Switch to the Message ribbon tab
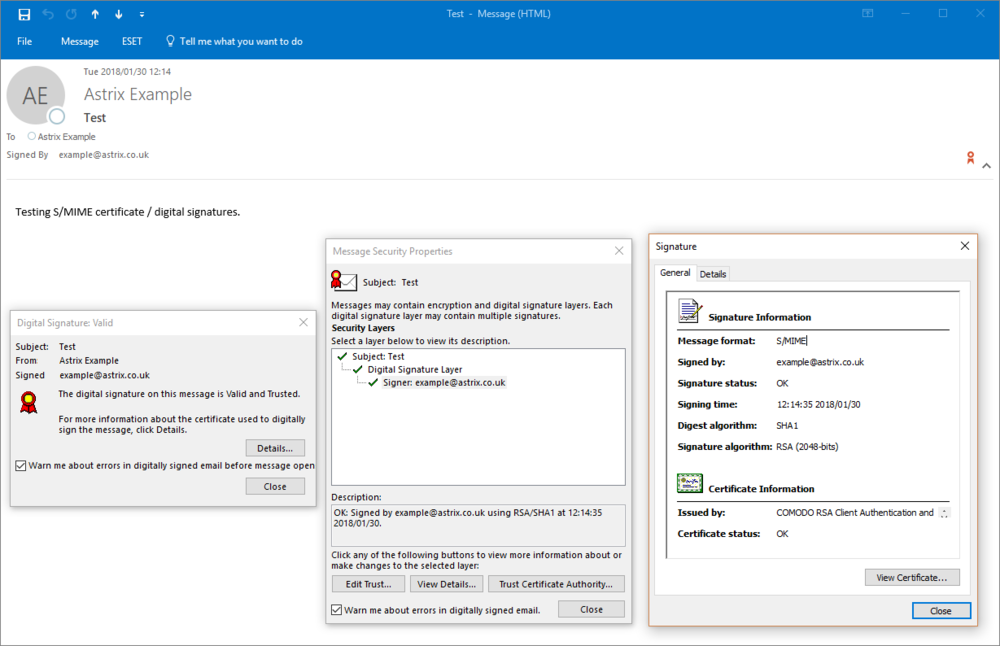1000x646 pixels. pos(80,41)
